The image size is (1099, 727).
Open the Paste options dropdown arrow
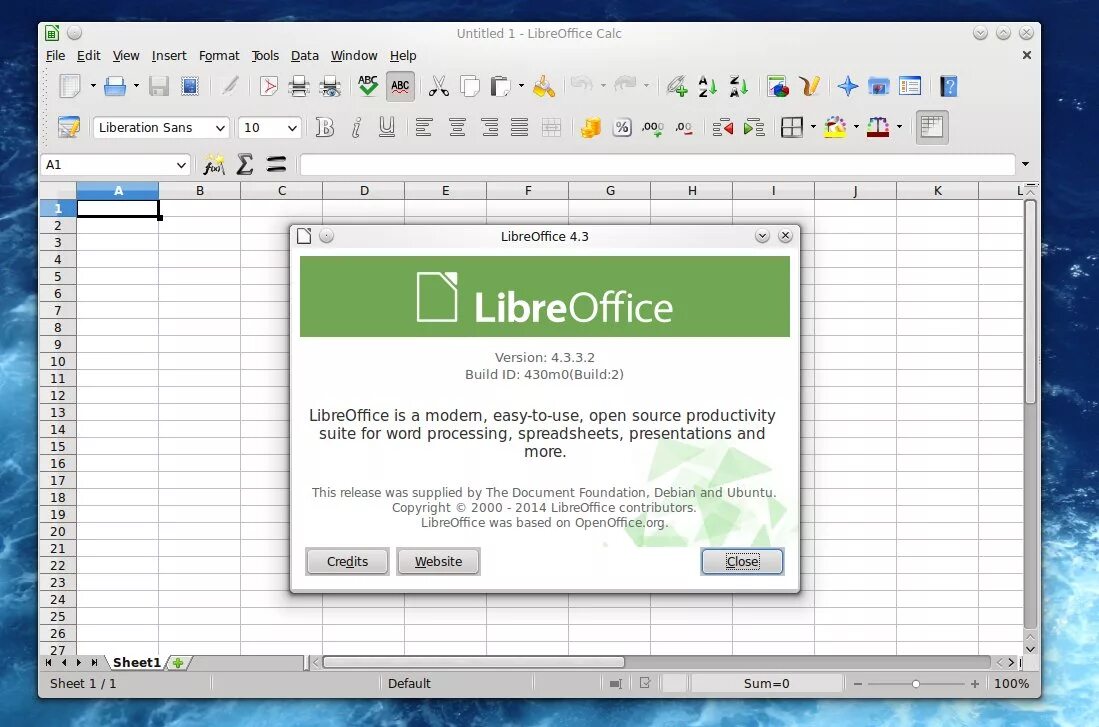click(x=521, y=86)
